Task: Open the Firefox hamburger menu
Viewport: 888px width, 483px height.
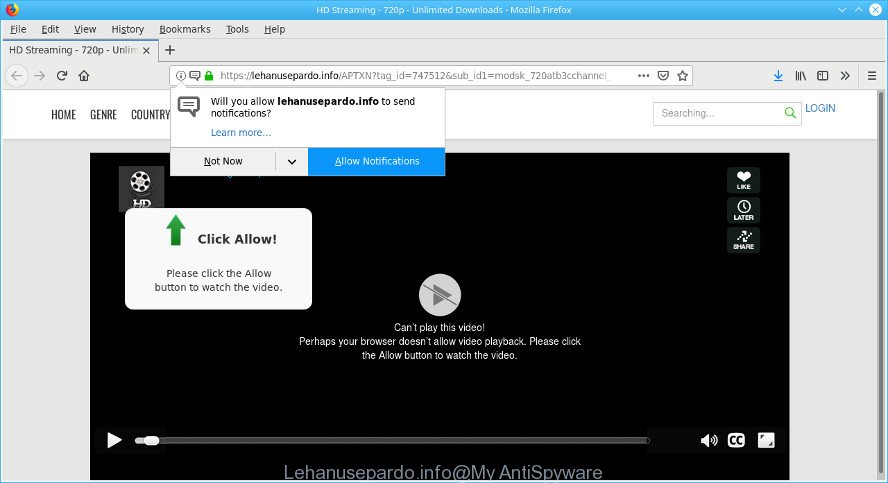Action: pos(872,75)
